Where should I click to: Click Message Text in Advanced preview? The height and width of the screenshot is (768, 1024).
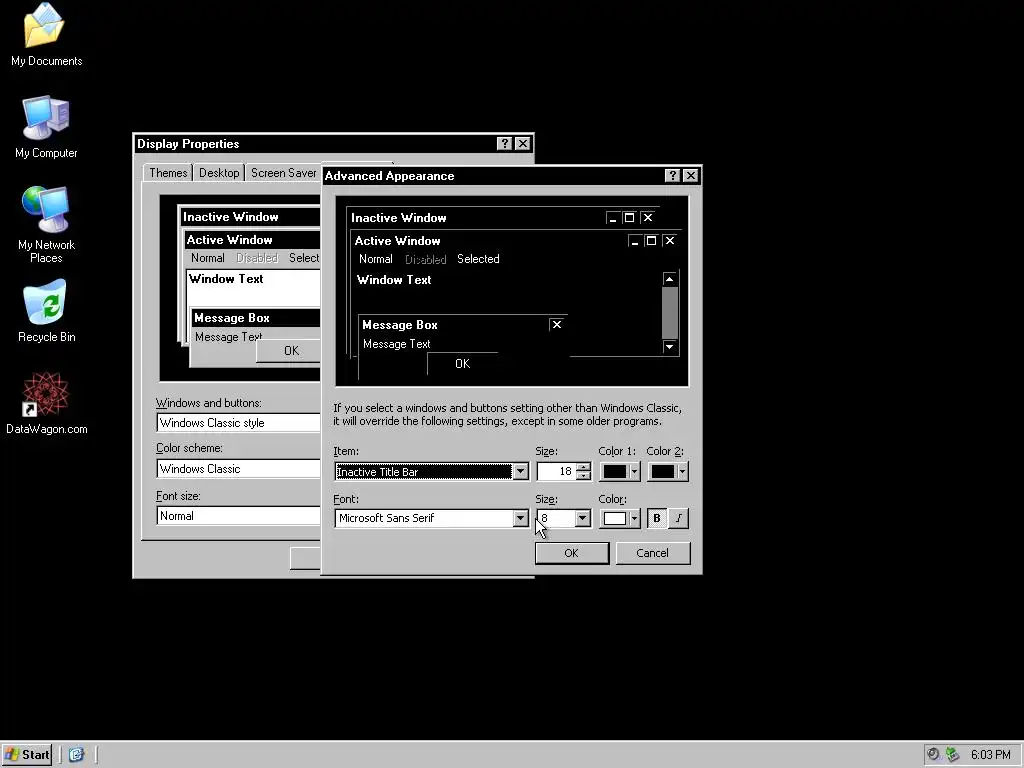(396, 344)
